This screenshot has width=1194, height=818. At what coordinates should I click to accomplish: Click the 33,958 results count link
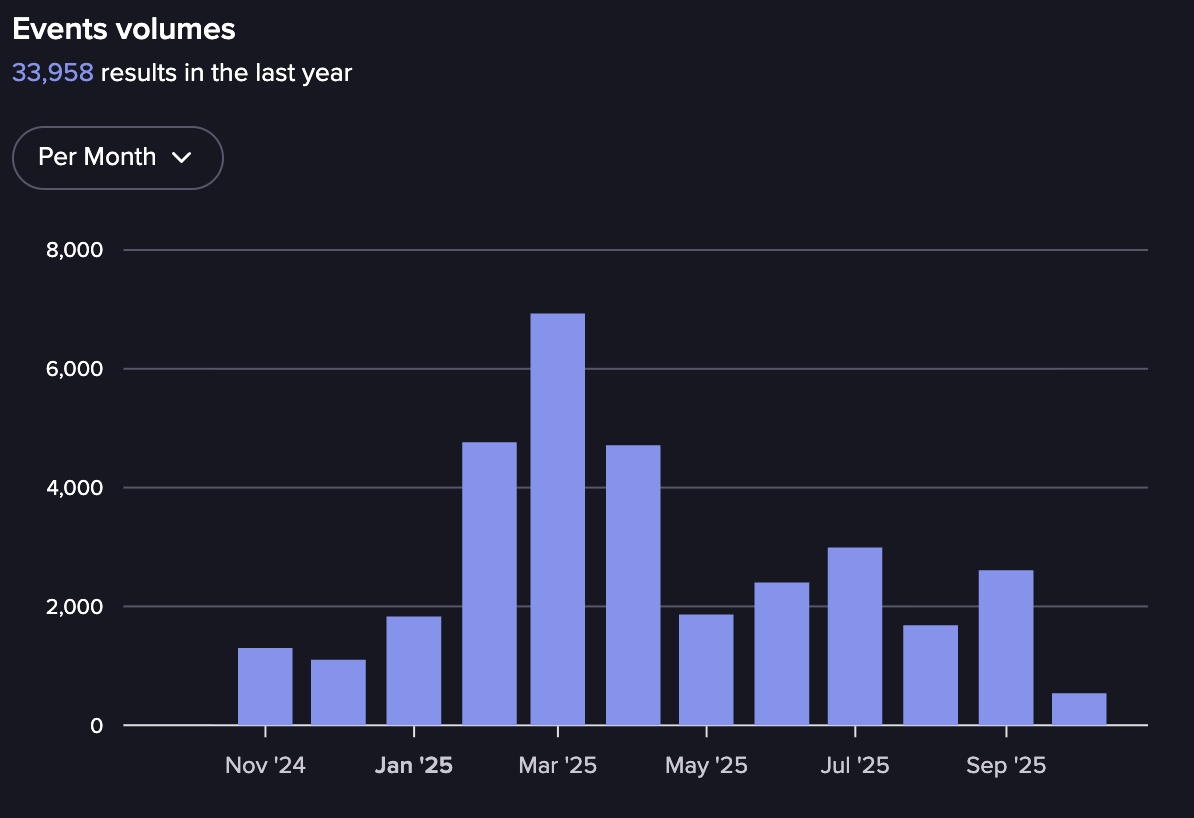click(x=53, y=73)
